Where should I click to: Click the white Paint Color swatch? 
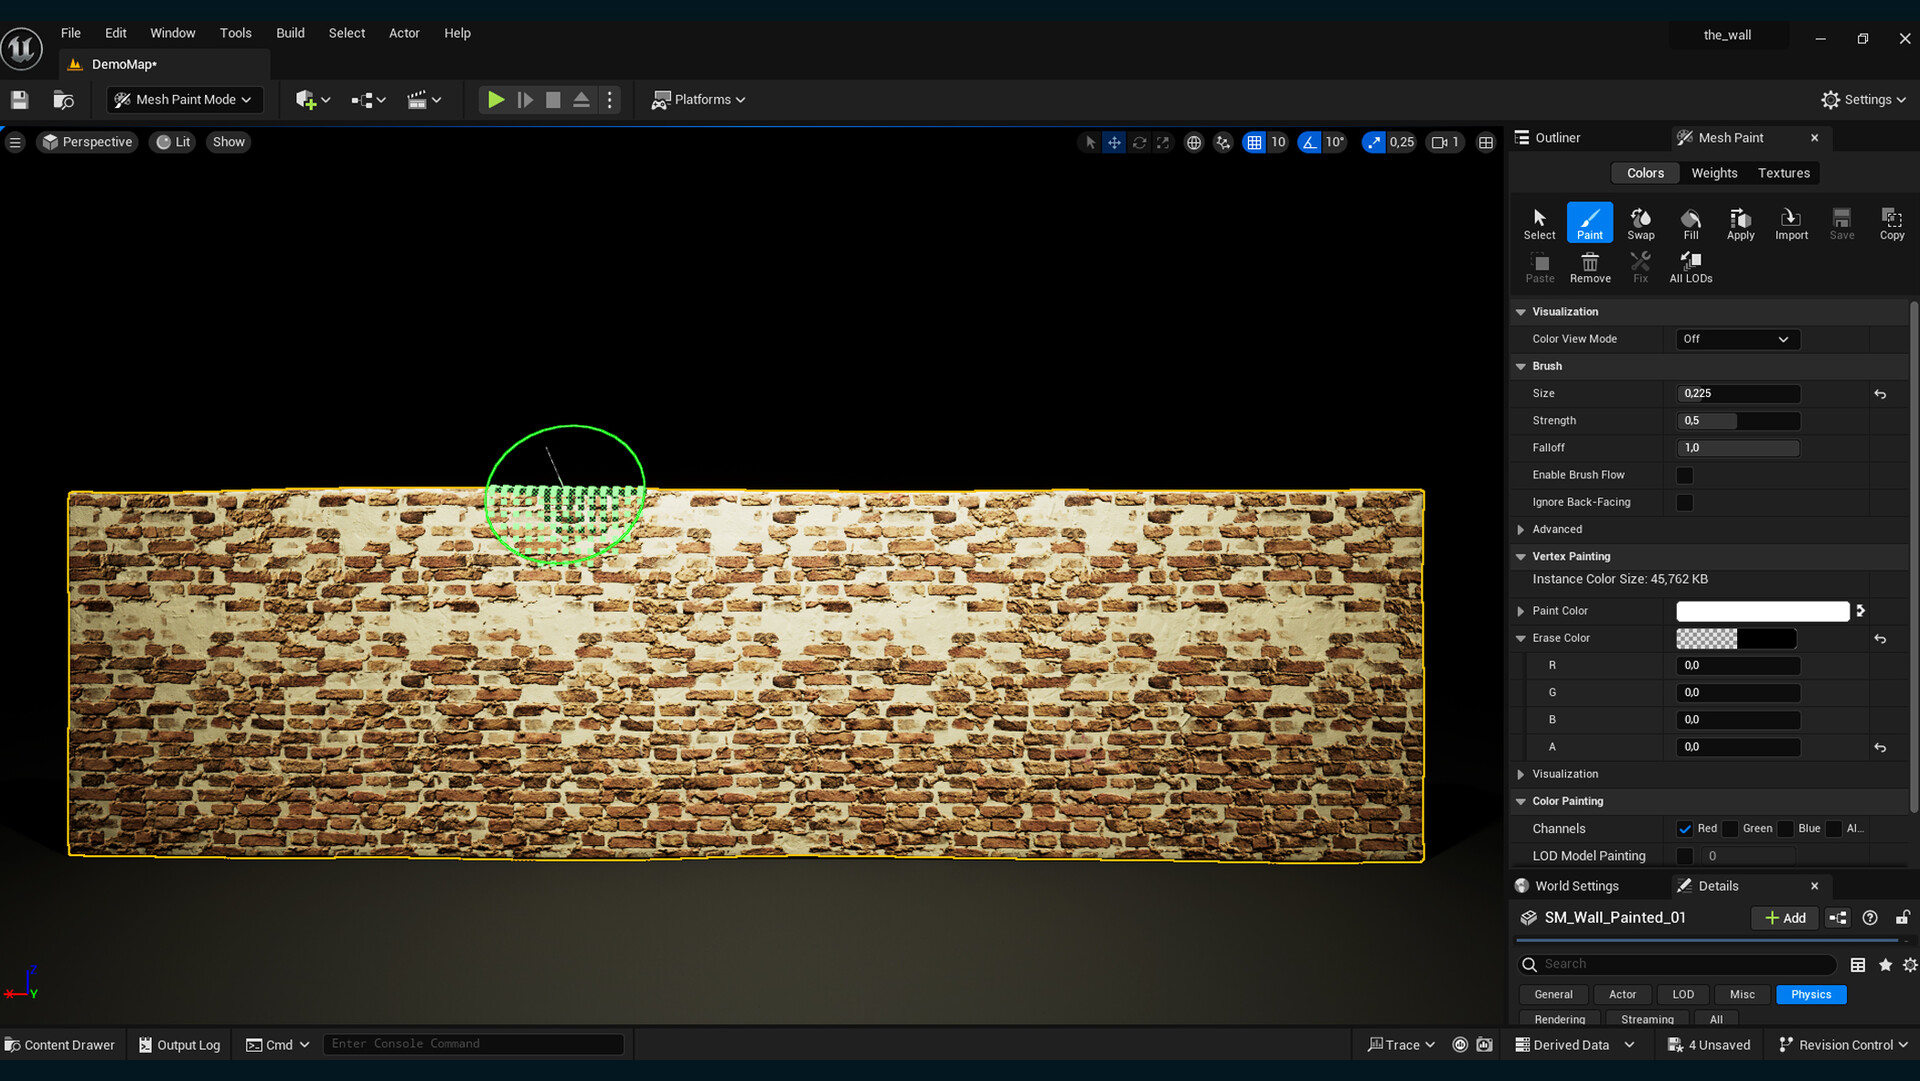click(x=1762, y=611)
